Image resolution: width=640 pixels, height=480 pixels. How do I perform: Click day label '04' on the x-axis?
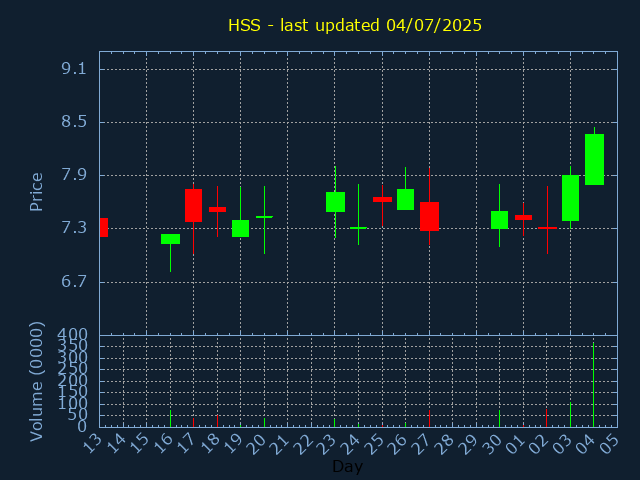click(587, 444)
